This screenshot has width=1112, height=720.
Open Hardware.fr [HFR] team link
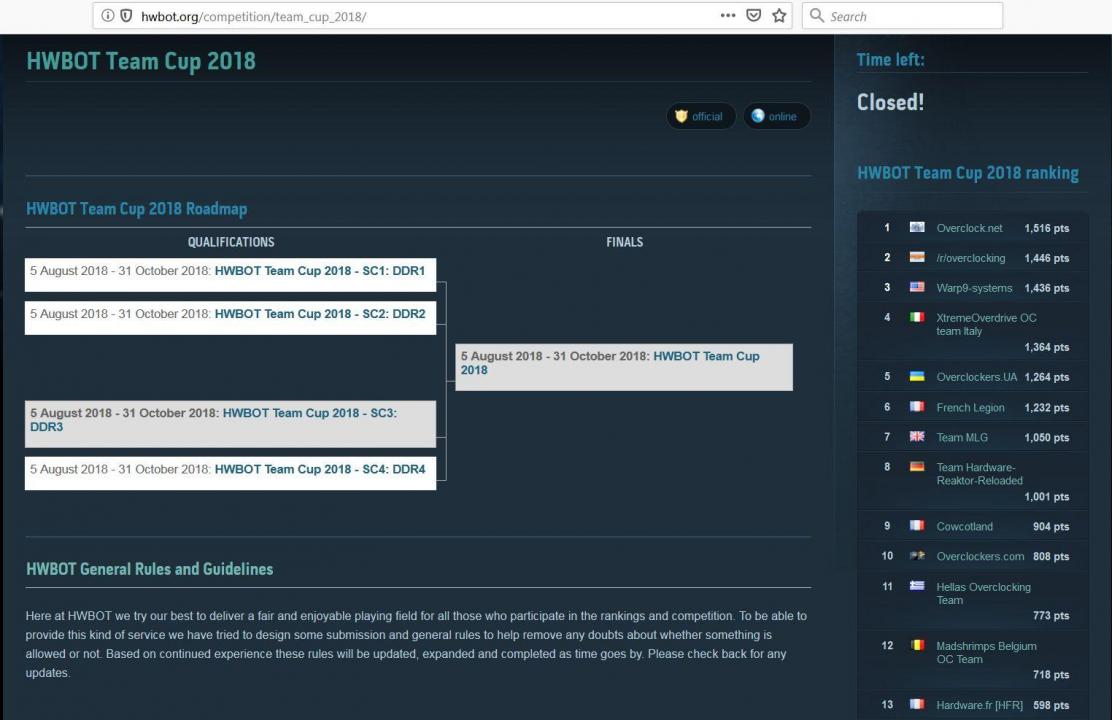(979, 705)
